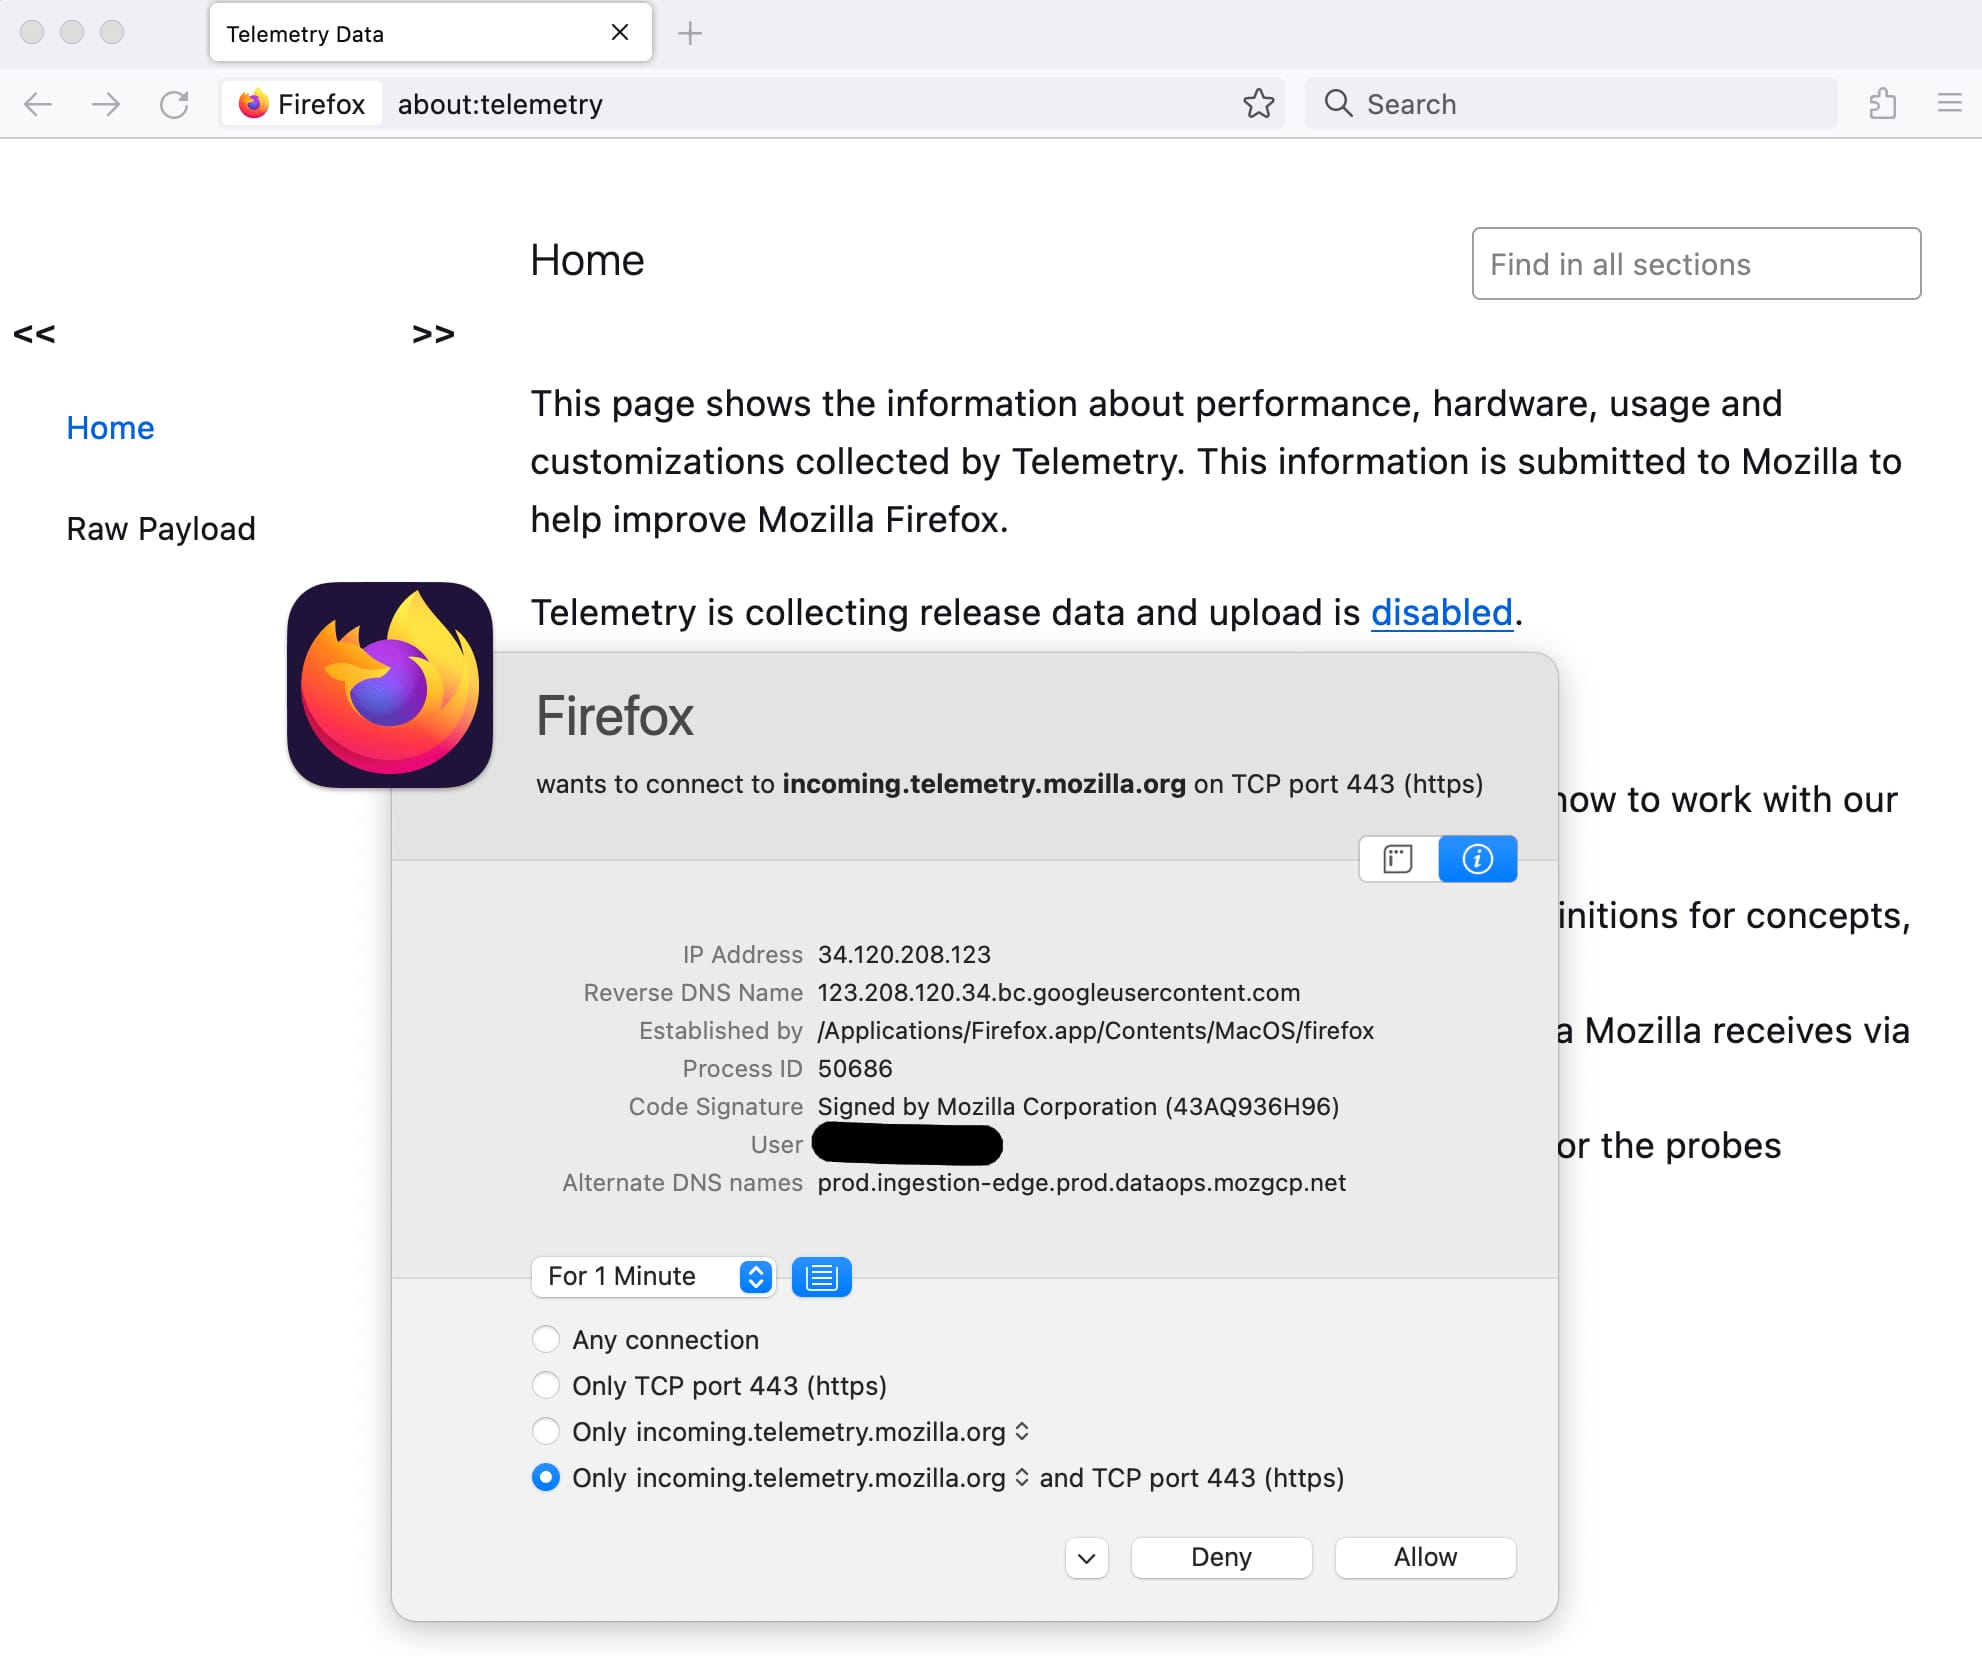Open a new tab with the plus icon
Screen dimensions: 1982x1656
(689, 33)
